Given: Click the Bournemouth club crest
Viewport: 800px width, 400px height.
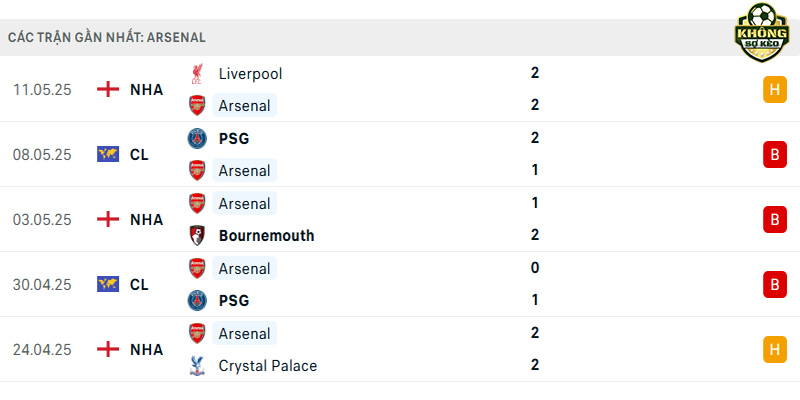Looking at the screenshot, I should pyautogui.click(x=197, y=235).
